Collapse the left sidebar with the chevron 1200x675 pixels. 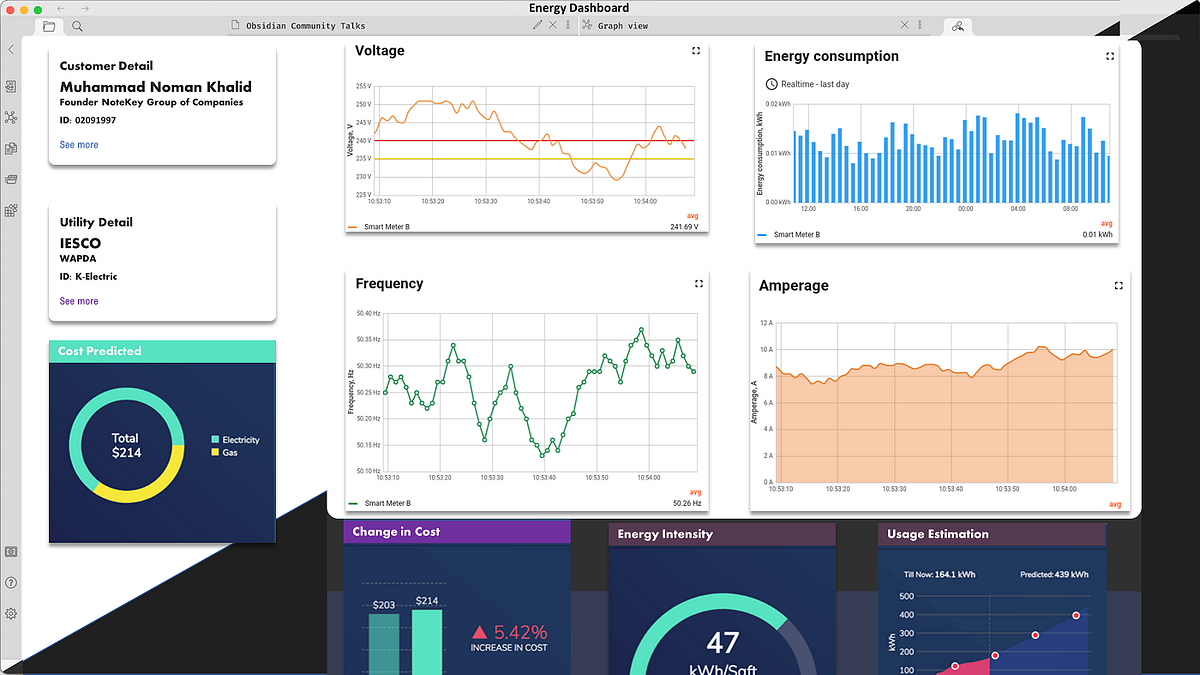11,48
